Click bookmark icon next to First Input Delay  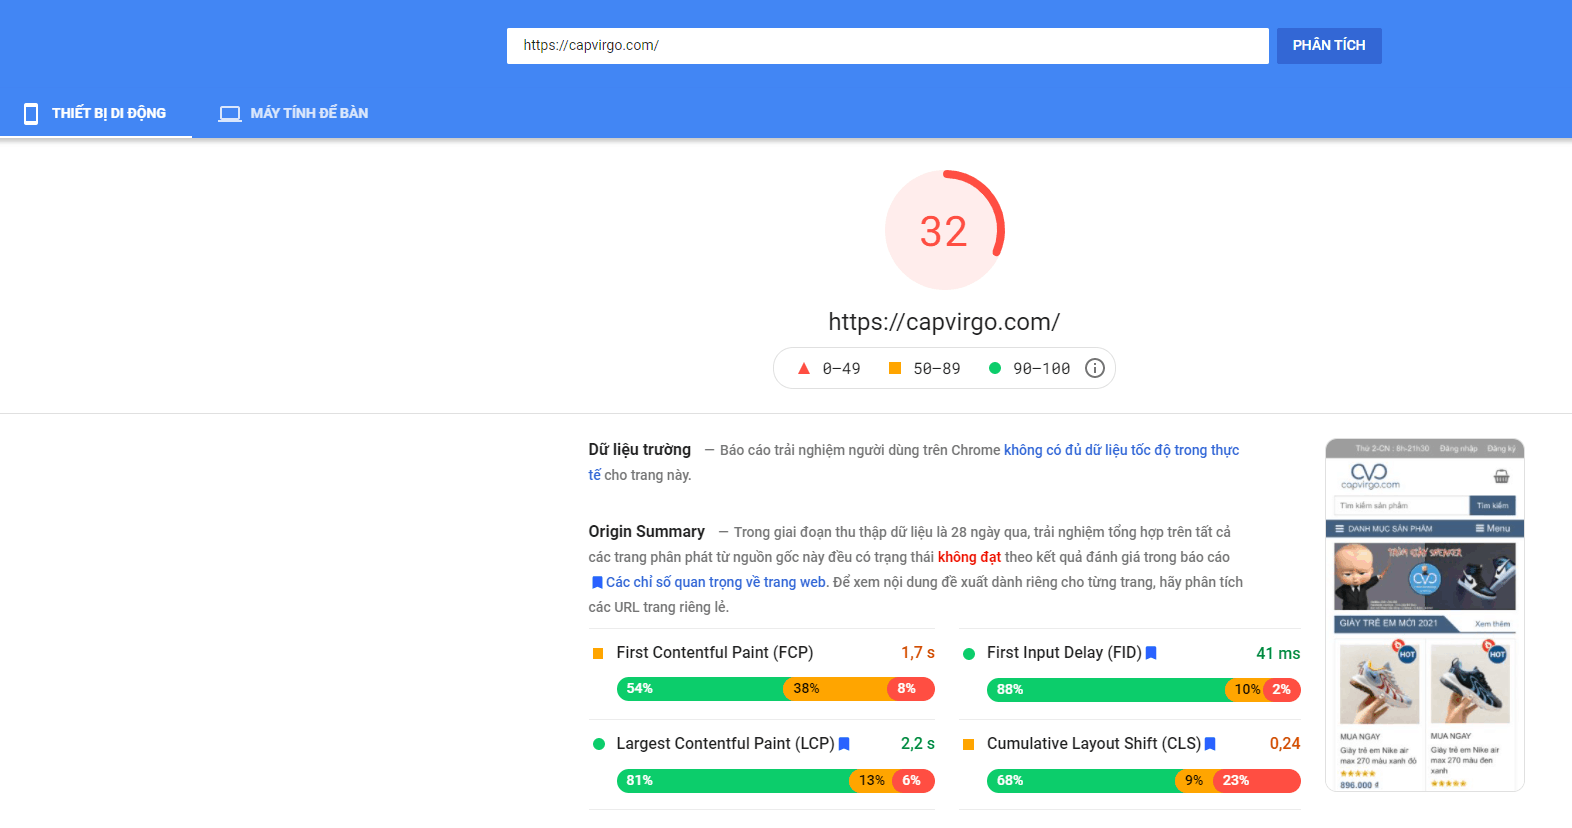click(x=1151, y=653)
